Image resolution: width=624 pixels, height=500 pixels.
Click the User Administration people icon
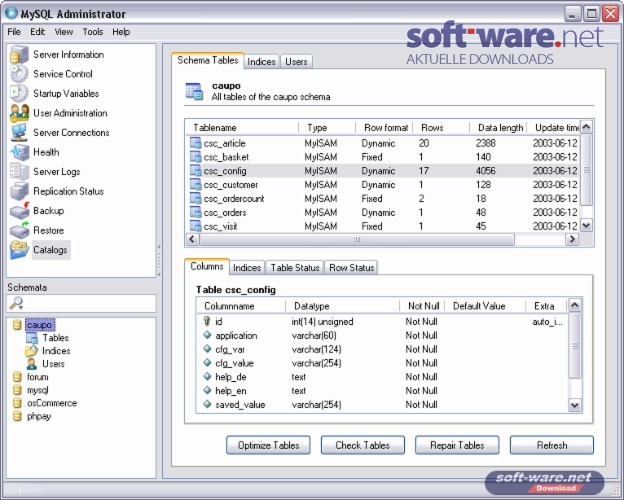tap(19, 113)
